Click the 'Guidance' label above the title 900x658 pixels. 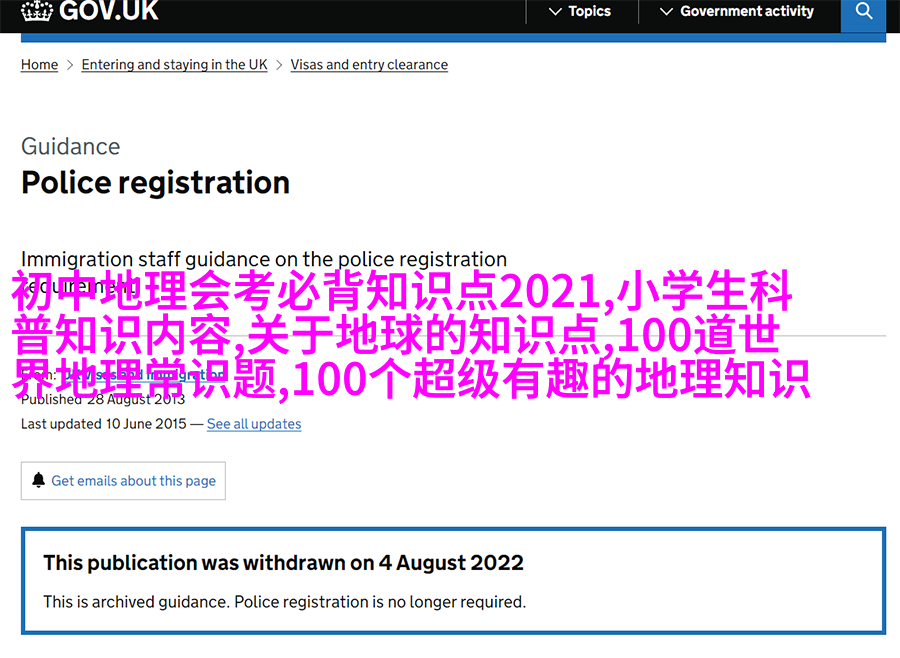point(71,146)
